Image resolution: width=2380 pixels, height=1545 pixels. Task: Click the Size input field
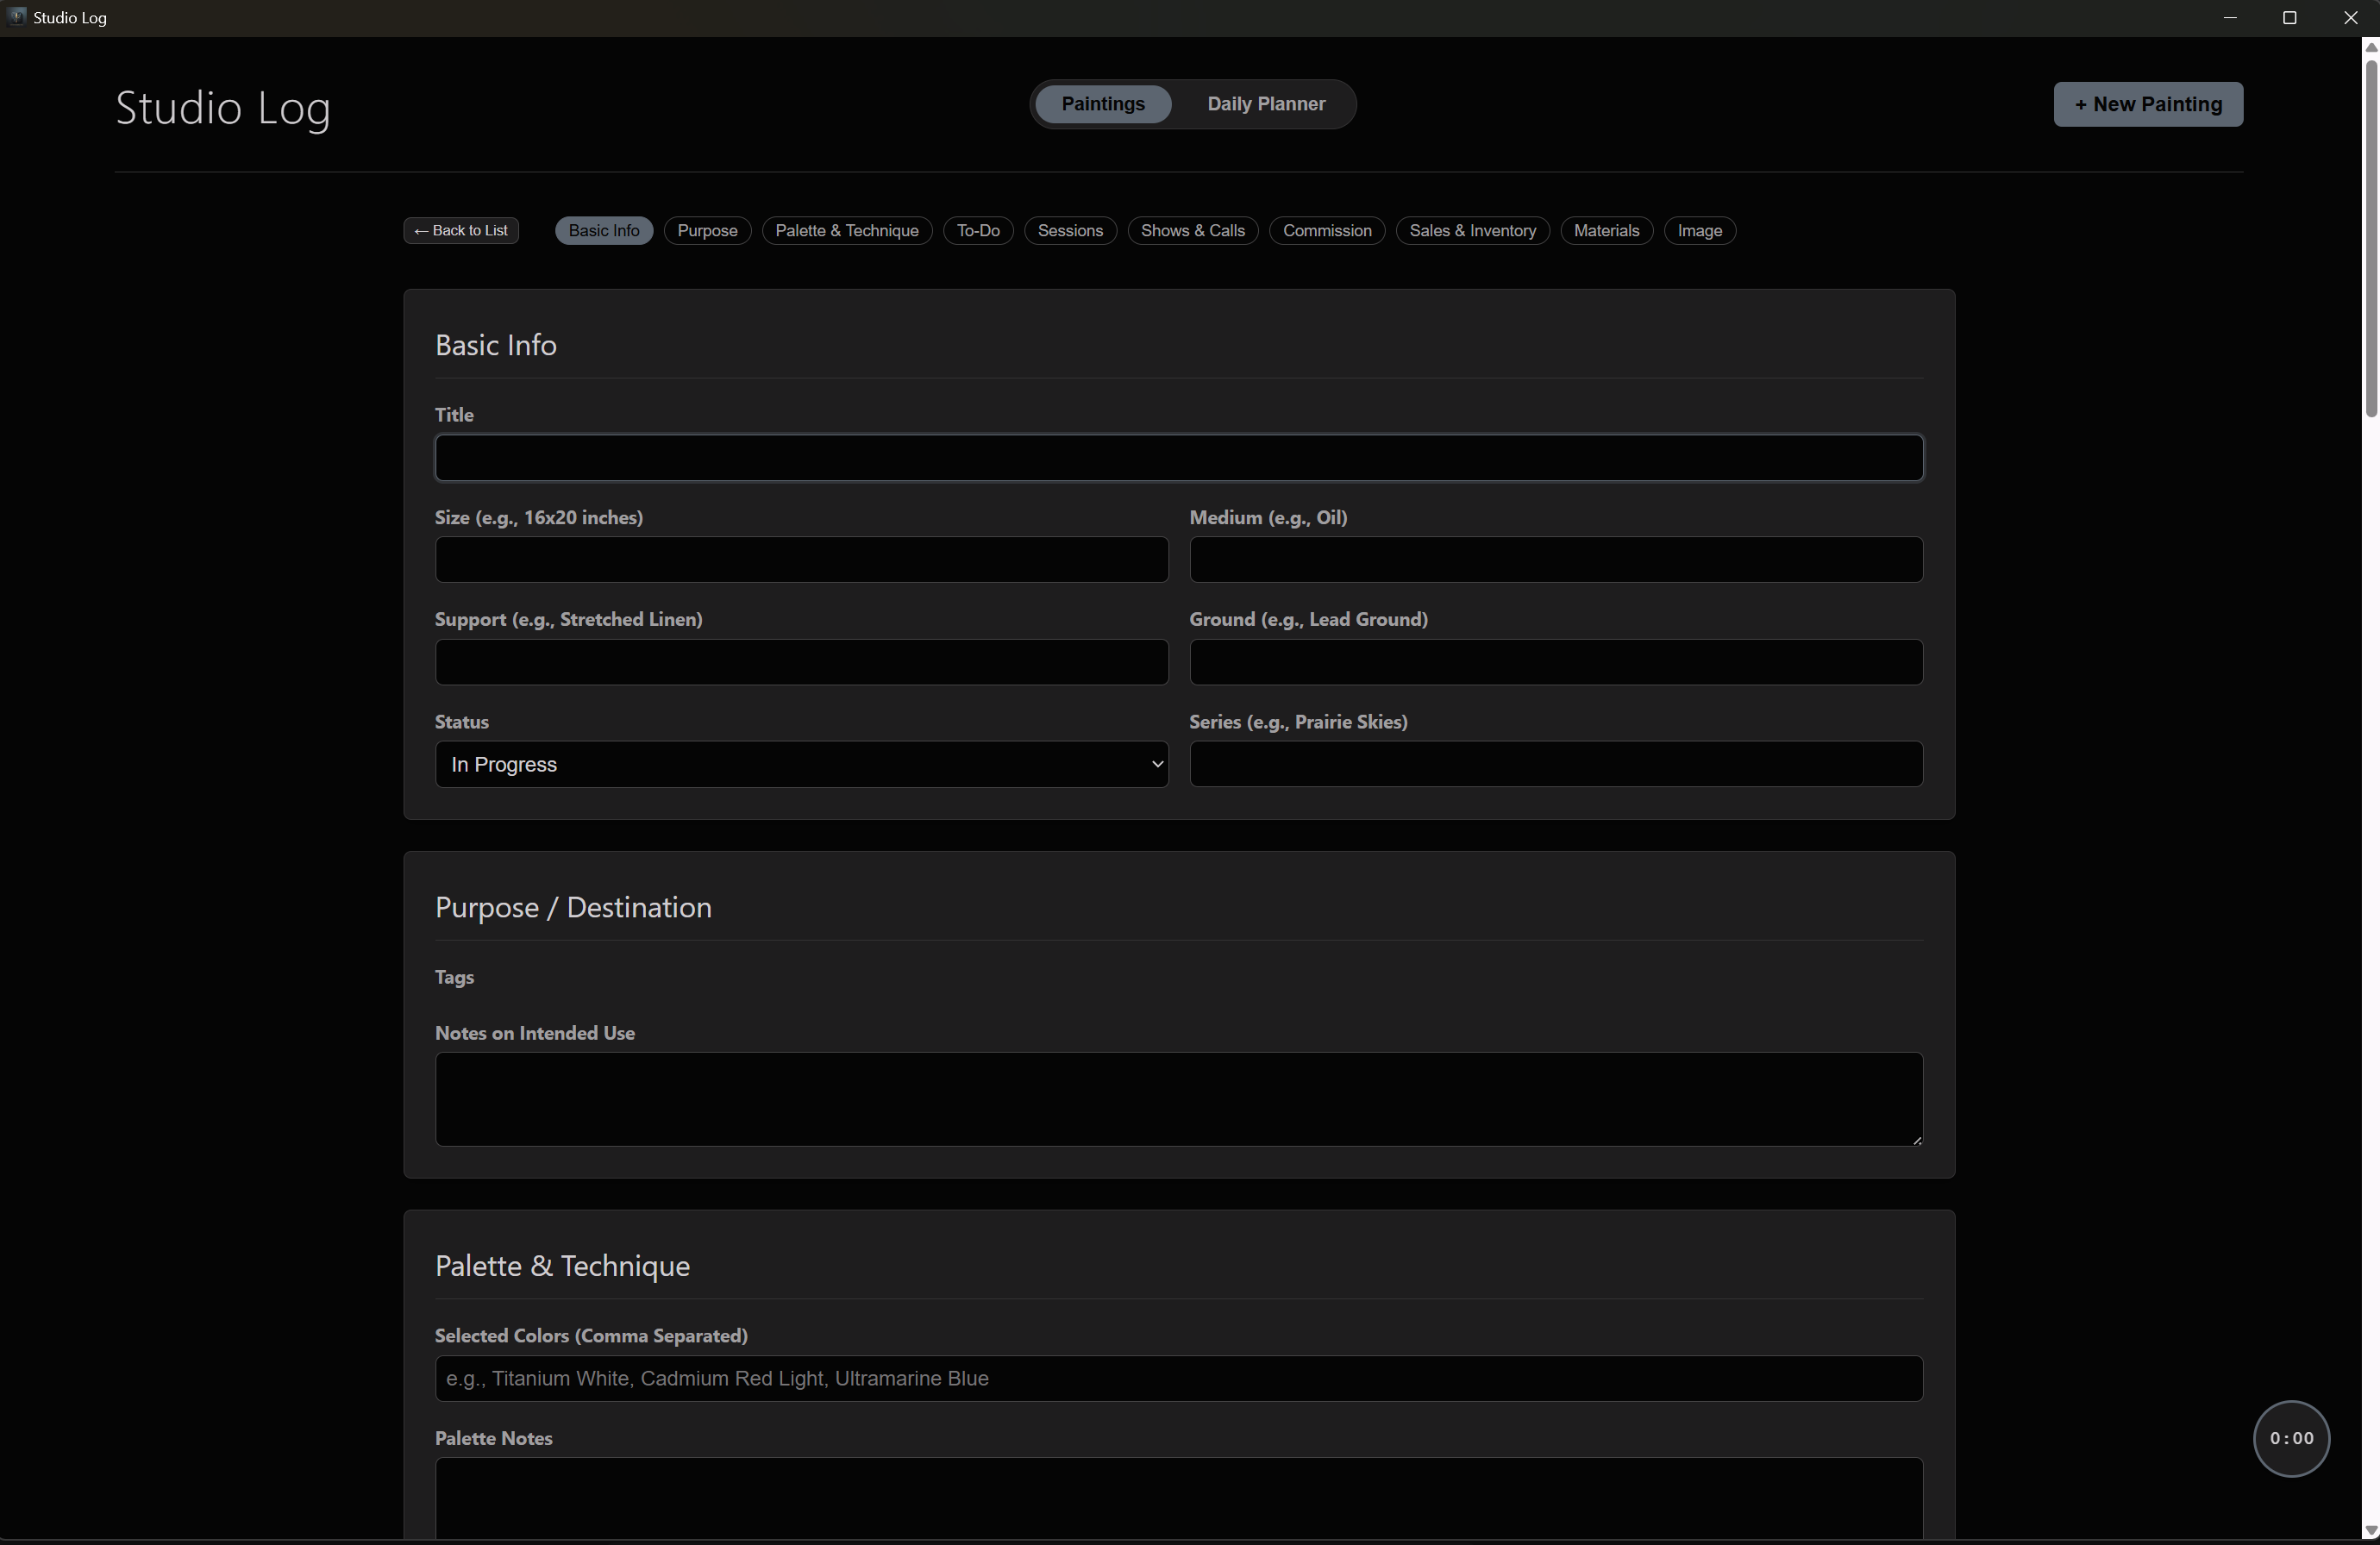801,560
